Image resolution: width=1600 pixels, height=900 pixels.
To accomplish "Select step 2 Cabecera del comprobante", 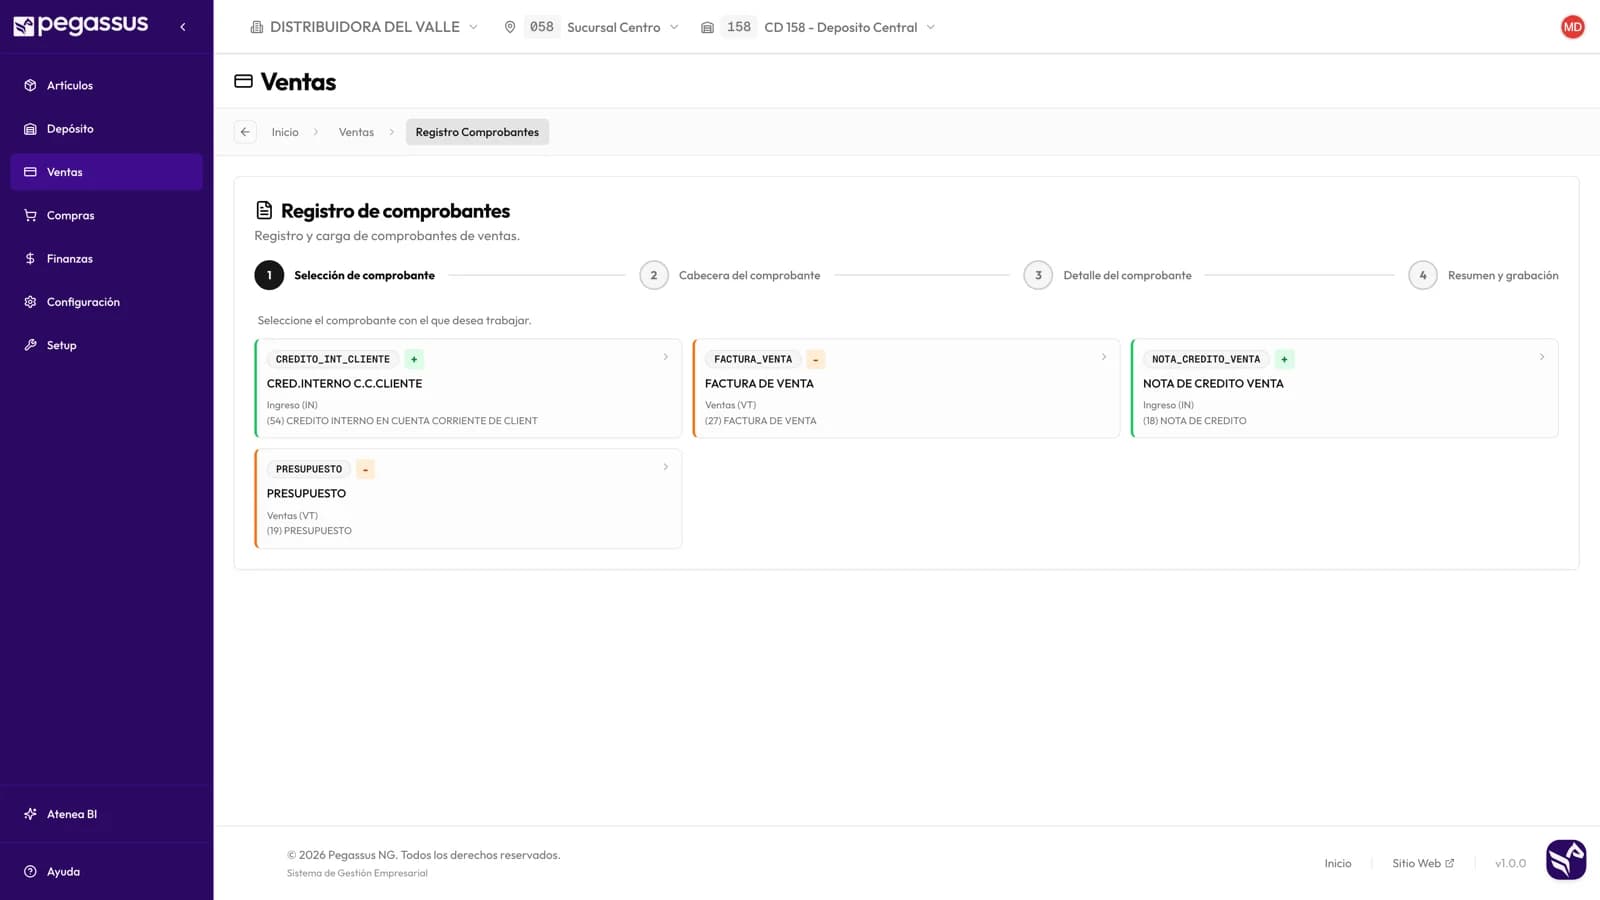I will 730,275.
